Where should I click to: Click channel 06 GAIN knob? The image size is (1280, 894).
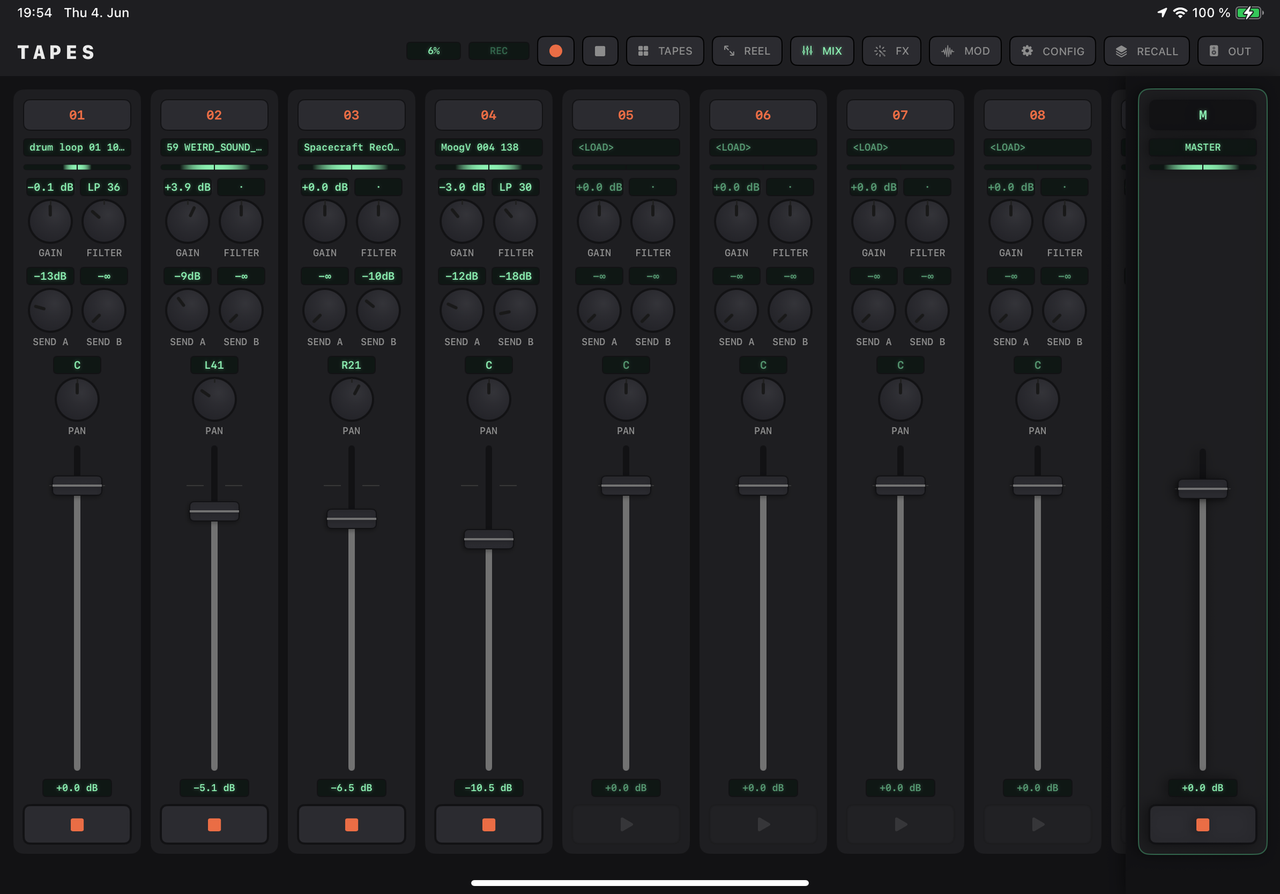pos(736,221)
